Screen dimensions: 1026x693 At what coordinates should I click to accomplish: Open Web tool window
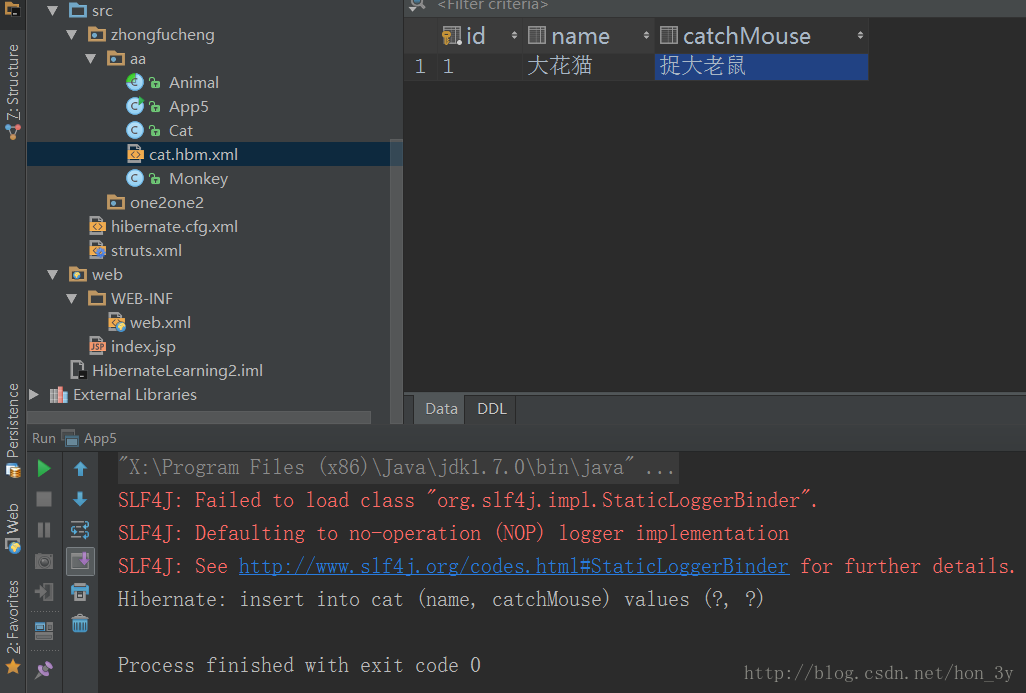pos(12,527)
